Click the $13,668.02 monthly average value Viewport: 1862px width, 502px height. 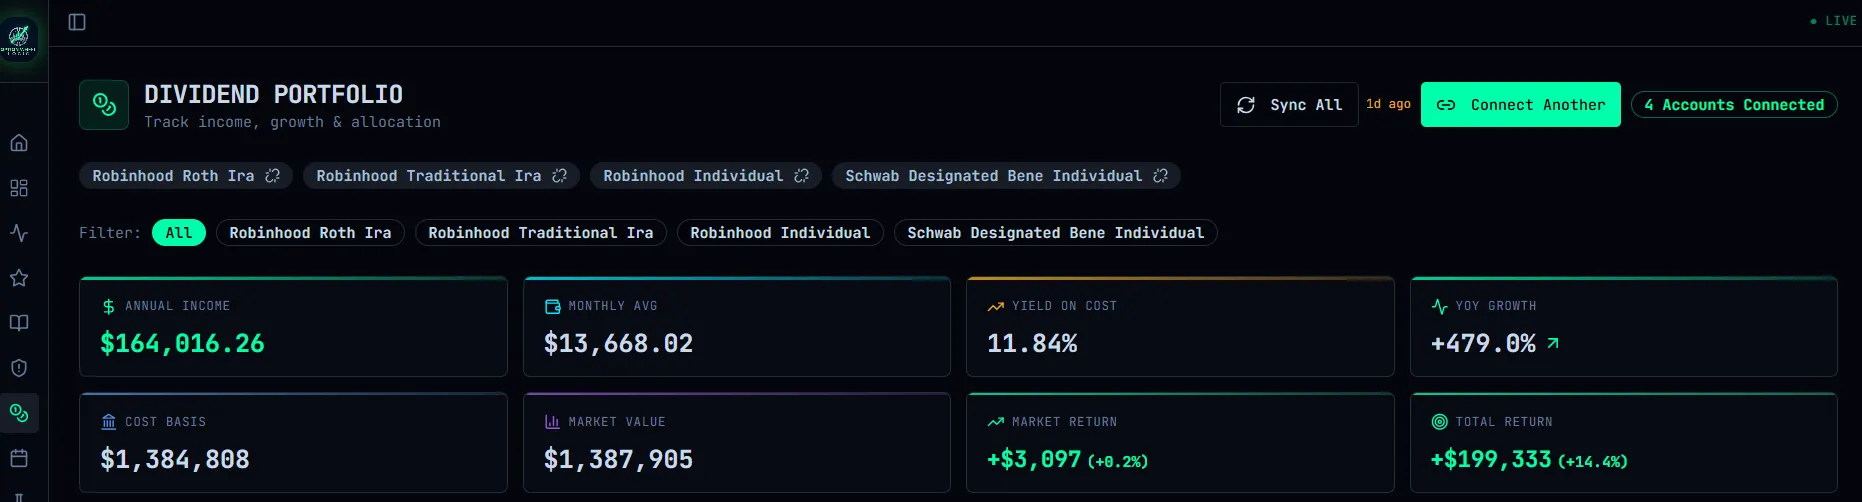point(618,344)
